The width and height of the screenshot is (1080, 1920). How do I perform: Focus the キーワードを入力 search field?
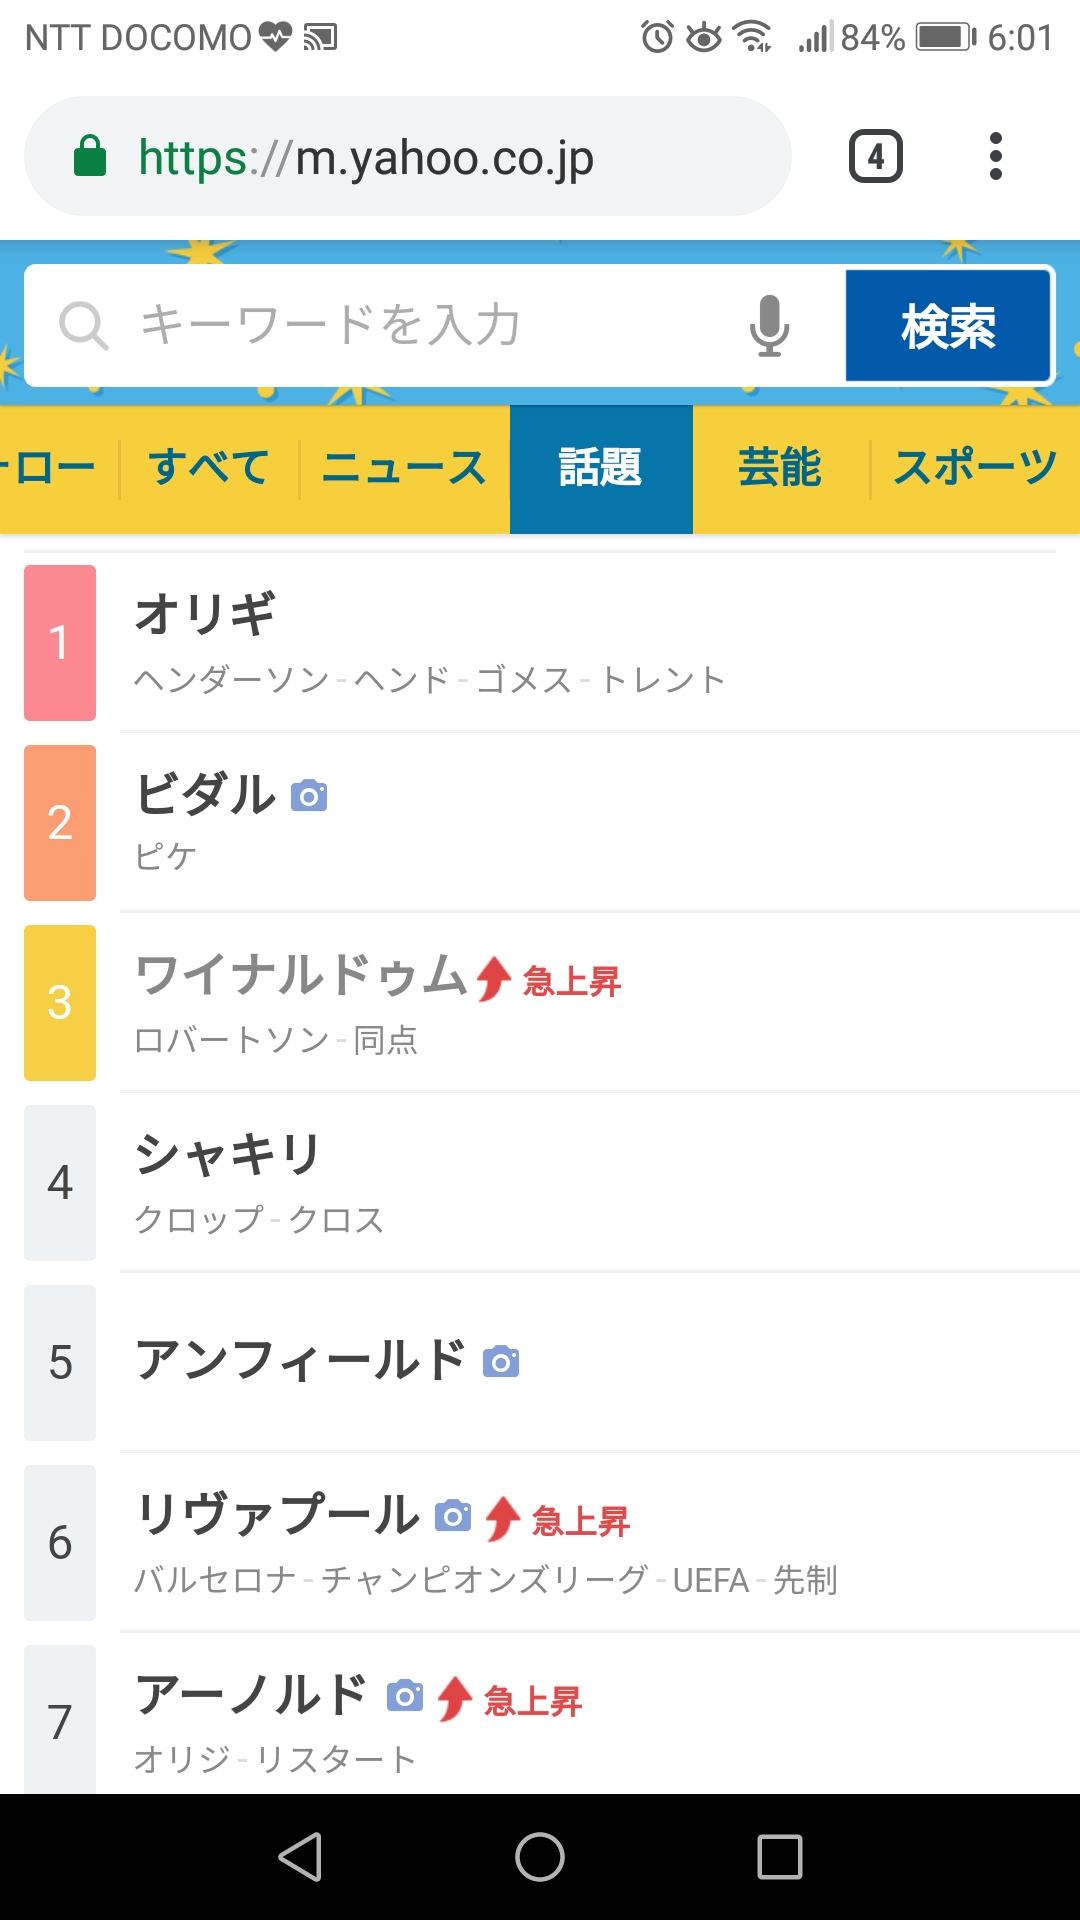click(400, 326)
